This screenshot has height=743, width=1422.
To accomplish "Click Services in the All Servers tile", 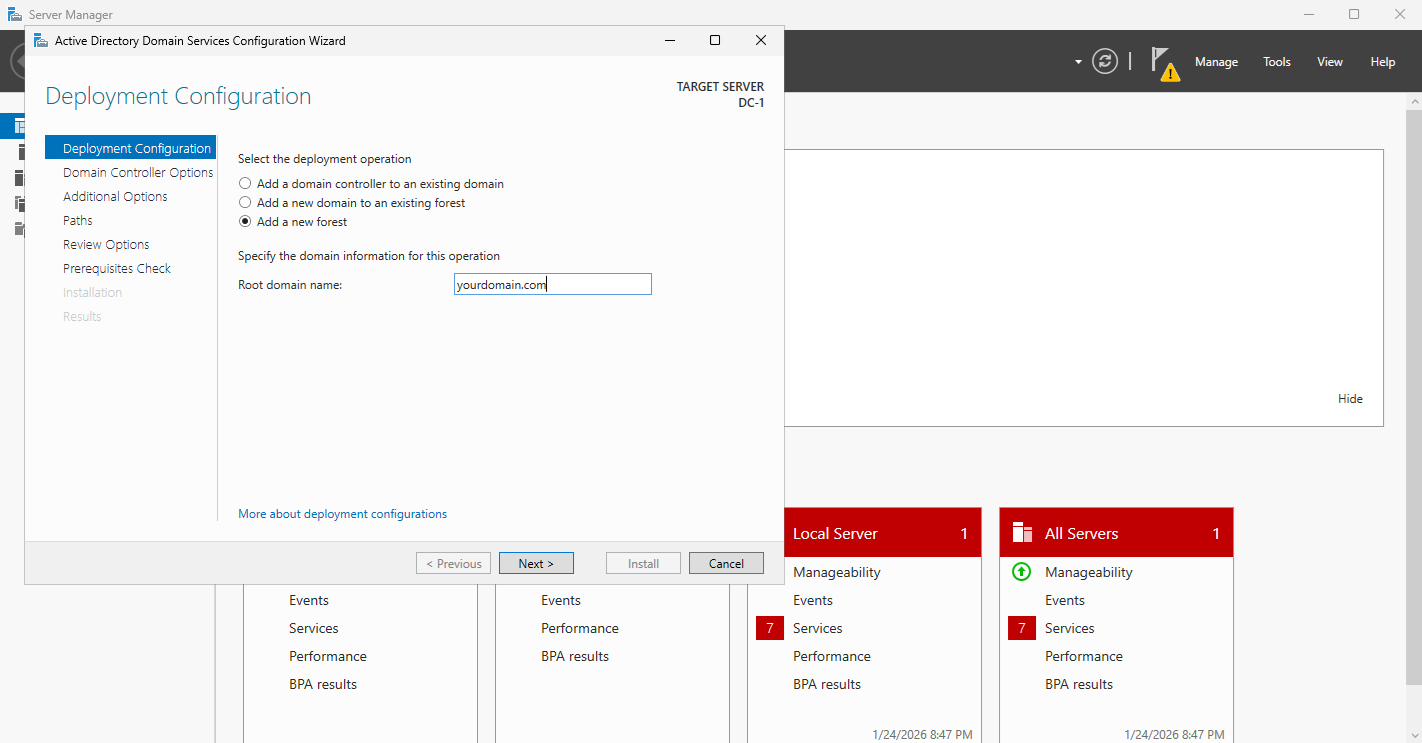I will (x=1070, y=628).
